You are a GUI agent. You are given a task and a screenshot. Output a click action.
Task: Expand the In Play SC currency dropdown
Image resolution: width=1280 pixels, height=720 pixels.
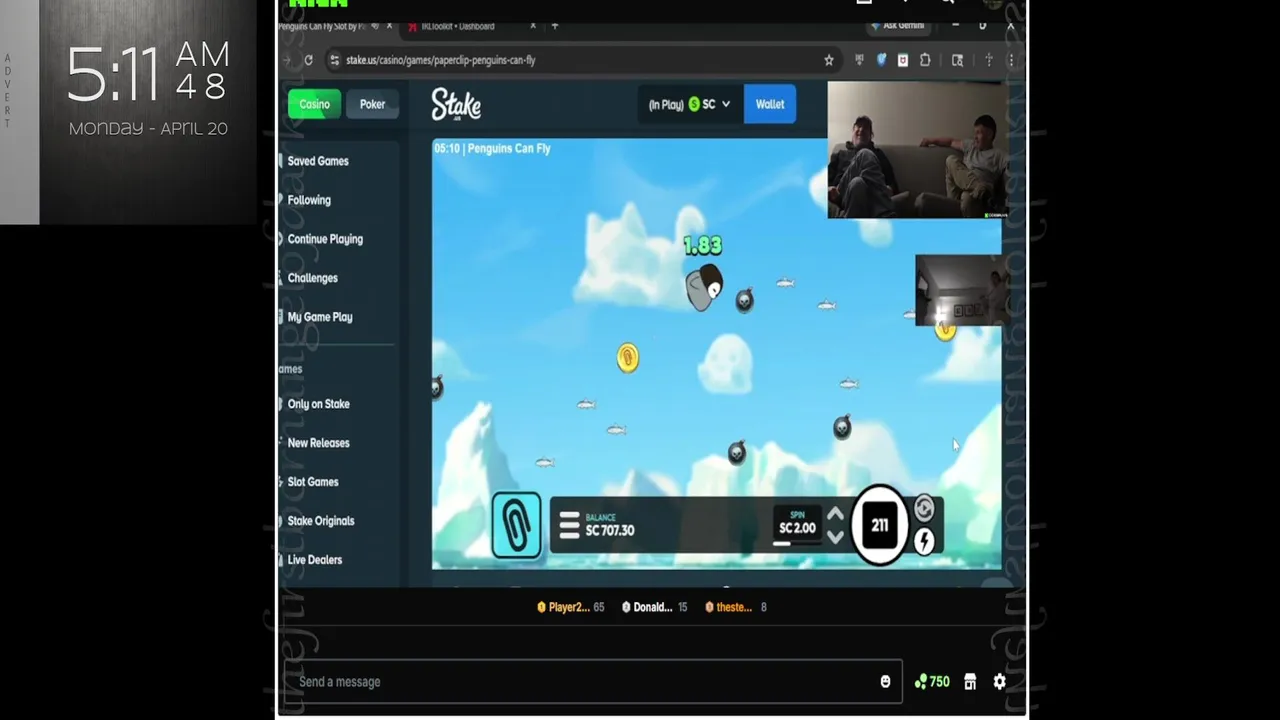pos(689,104)
